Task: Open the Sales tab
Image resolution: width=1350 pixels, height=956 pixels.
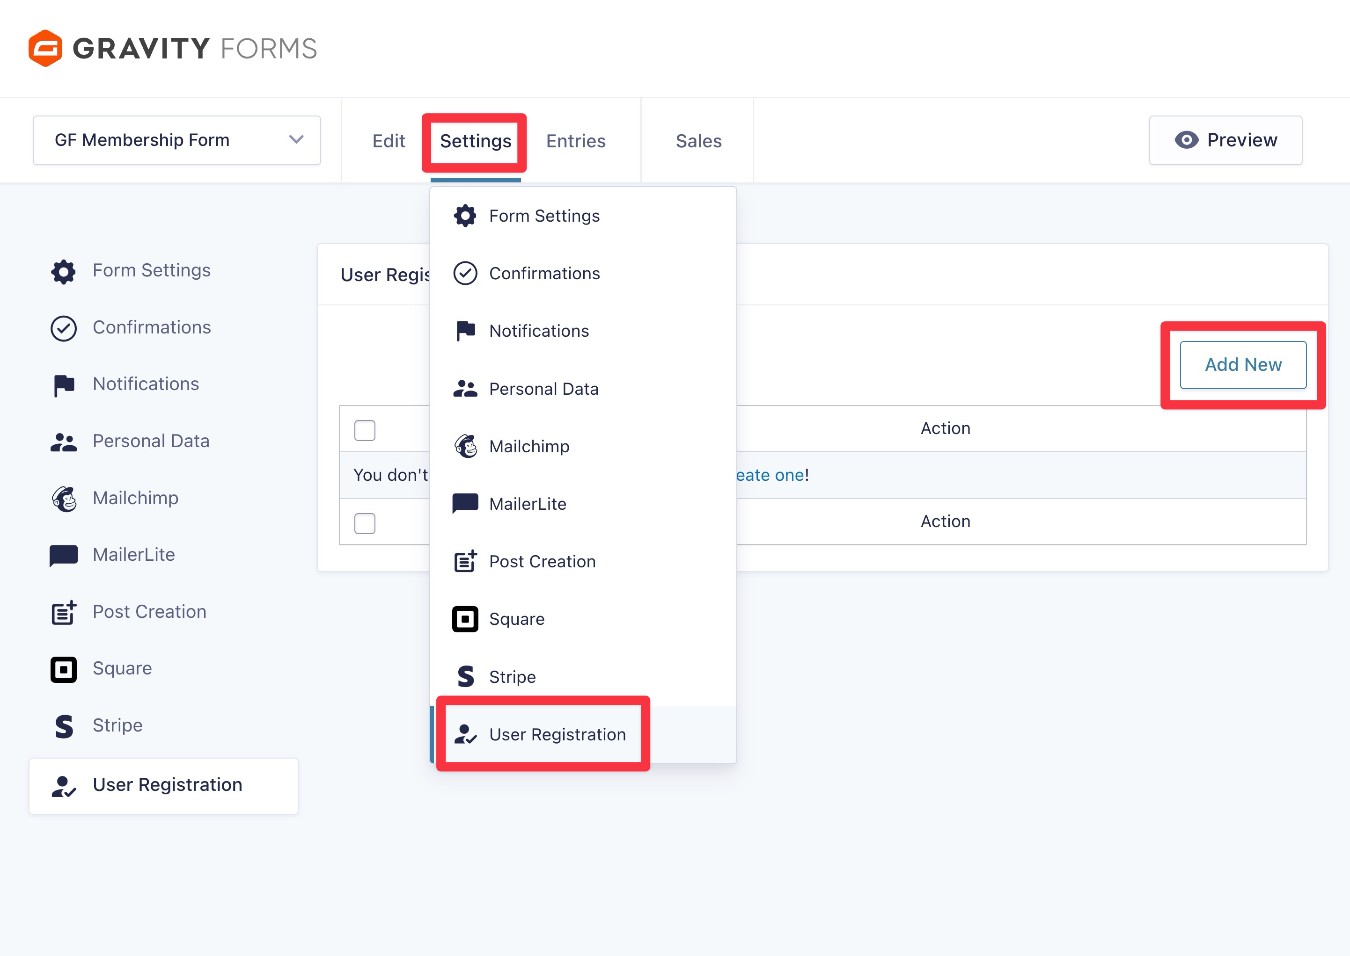Action: coord(698,140)
